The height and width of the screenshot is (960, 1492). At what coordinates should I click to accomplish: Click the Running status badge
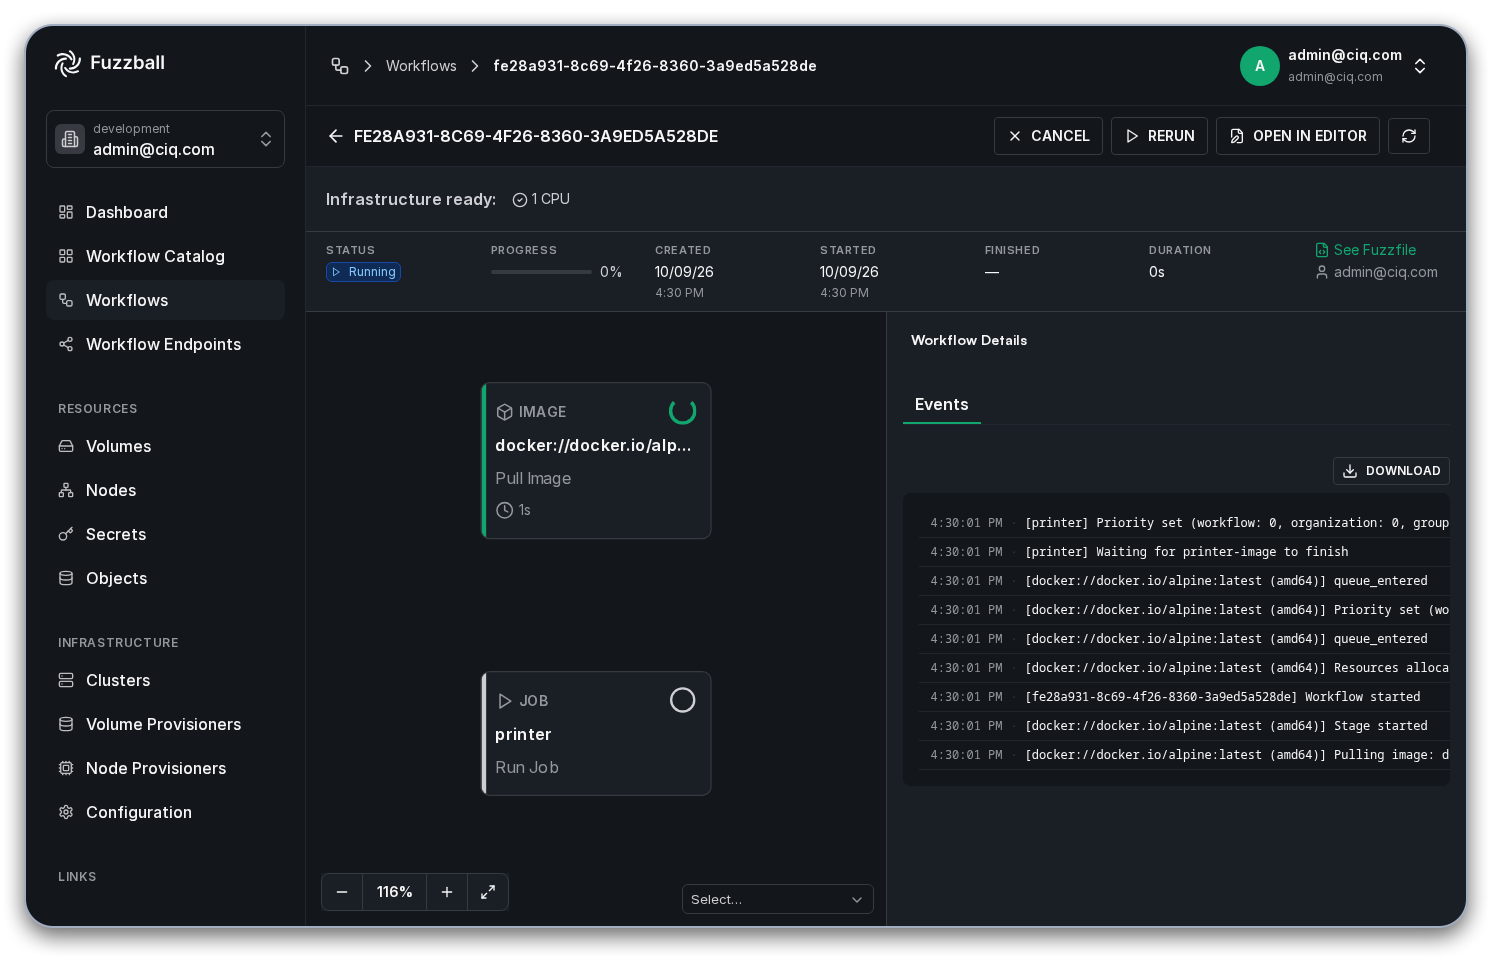(364, 272)
